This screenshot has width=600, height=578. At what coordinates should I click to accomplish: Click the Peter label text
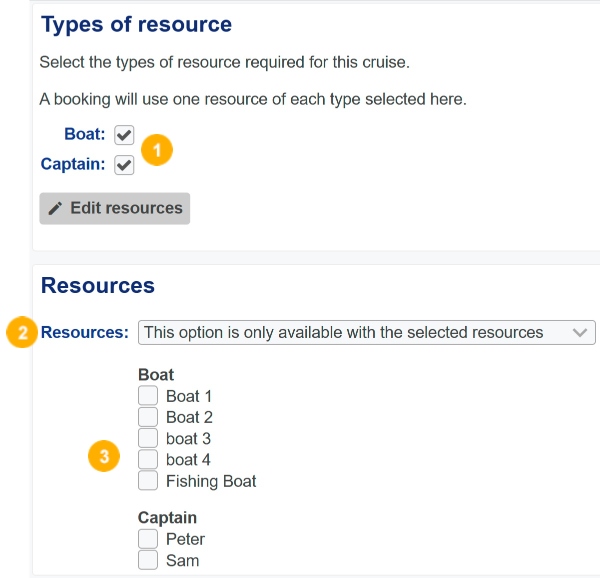(185, 539)
